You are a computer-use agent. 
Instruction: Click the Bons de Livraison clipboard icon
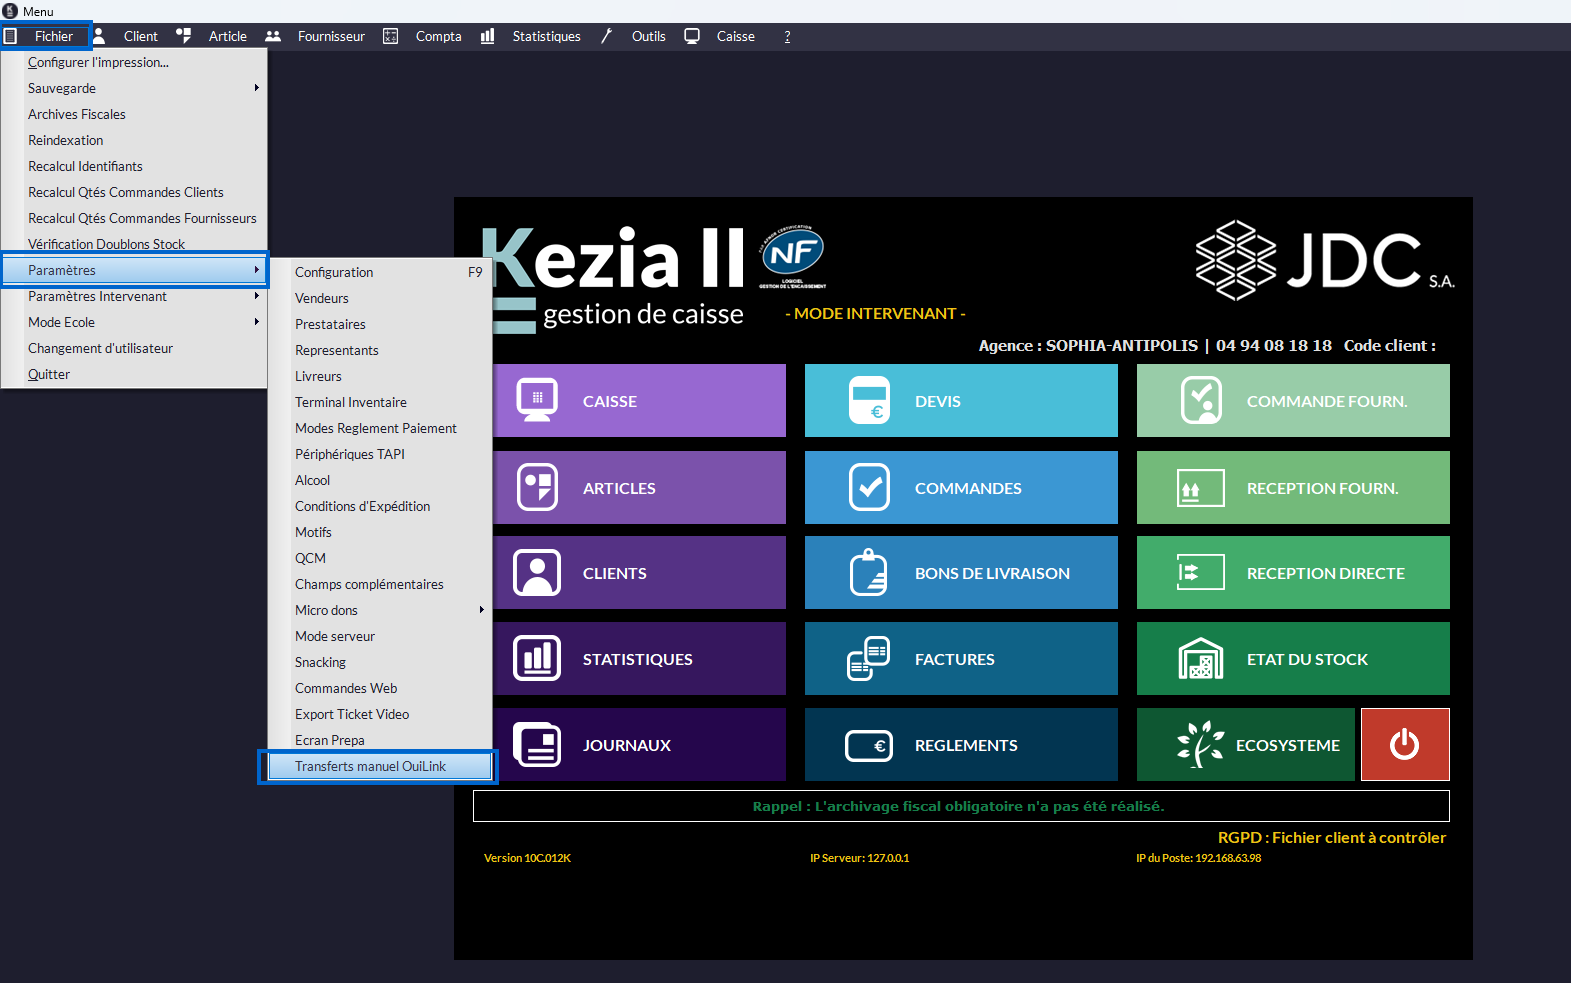pyautogui.click(x=868, y=573)
